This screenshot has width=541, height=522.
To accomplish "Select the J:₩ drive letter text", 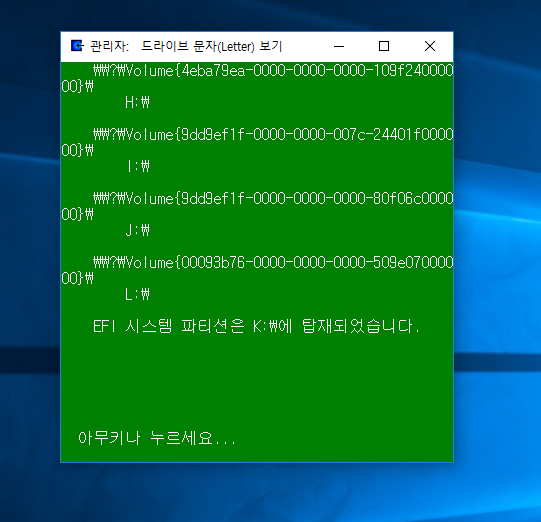I will pyautogui.click(x=137, y=230).
